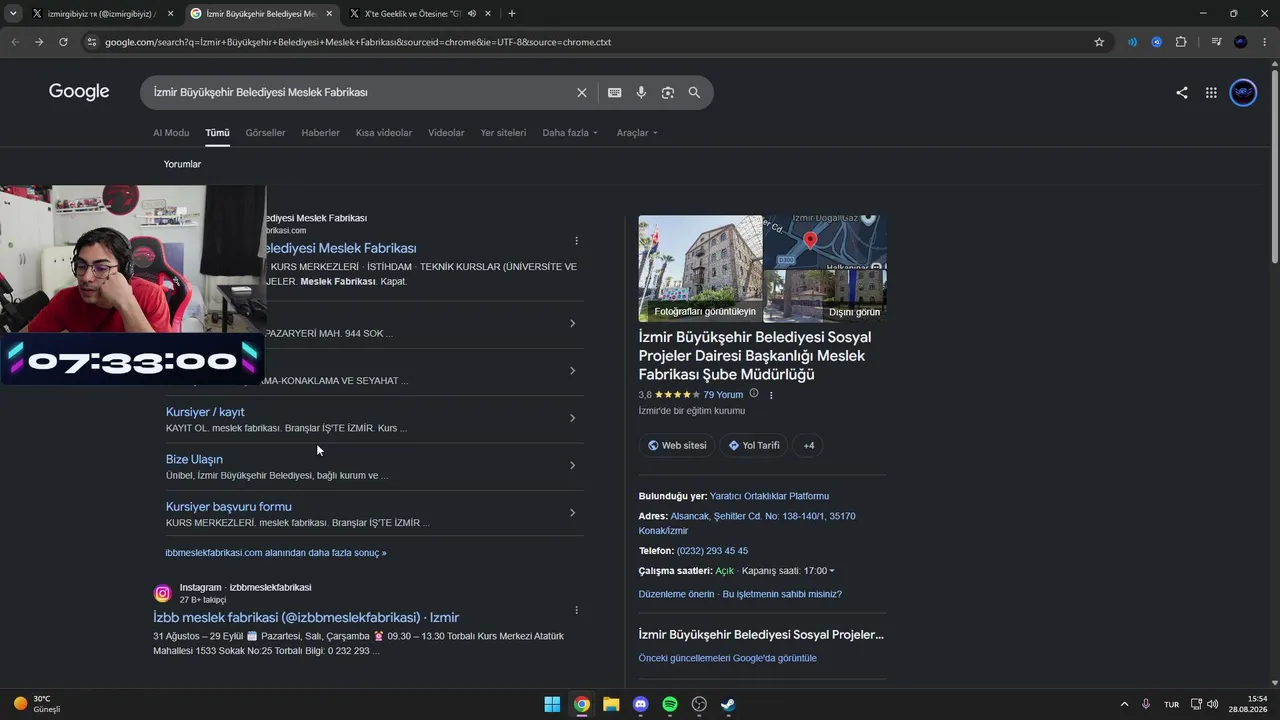This screenshot has height=720, width=1280.
Task: Open the Google account avatar menu
Action: coord(1243,93)
